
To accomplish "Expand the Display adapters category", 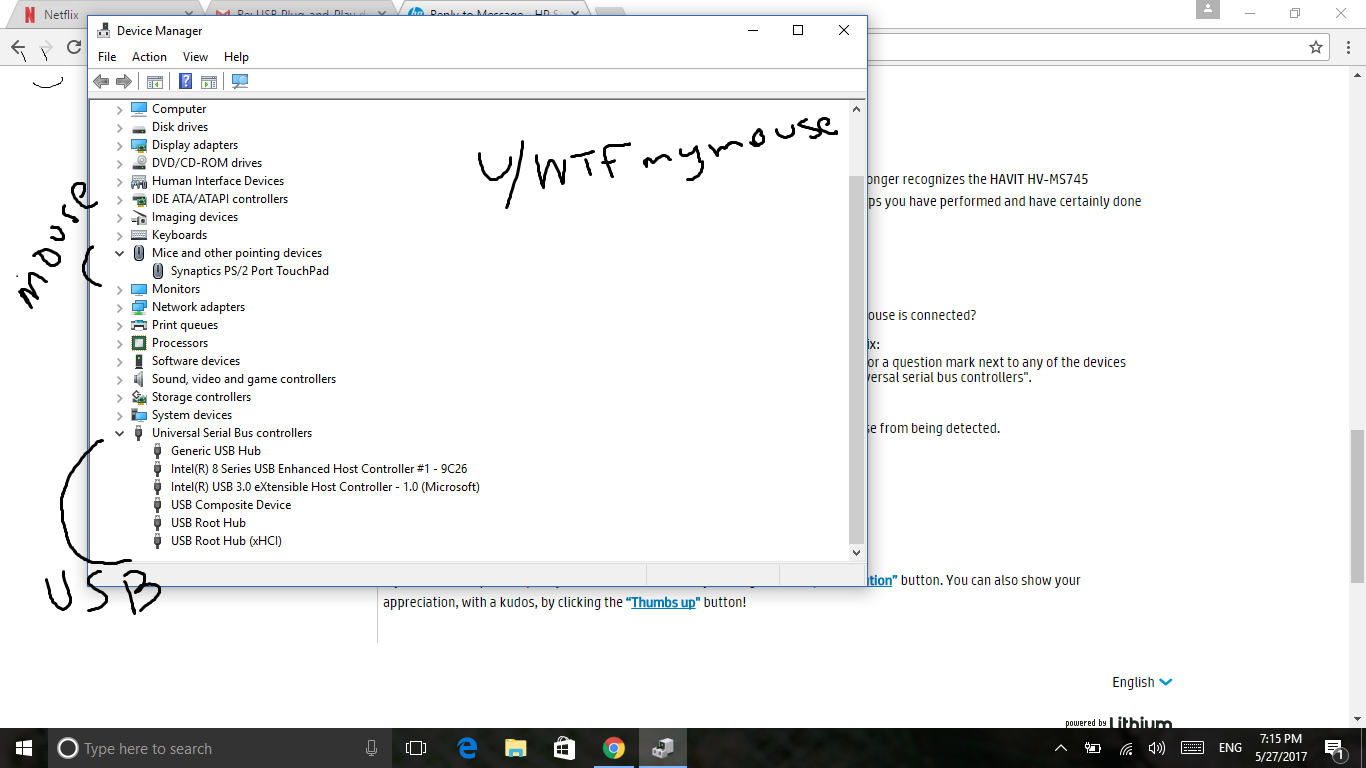I will pos(119,144).
